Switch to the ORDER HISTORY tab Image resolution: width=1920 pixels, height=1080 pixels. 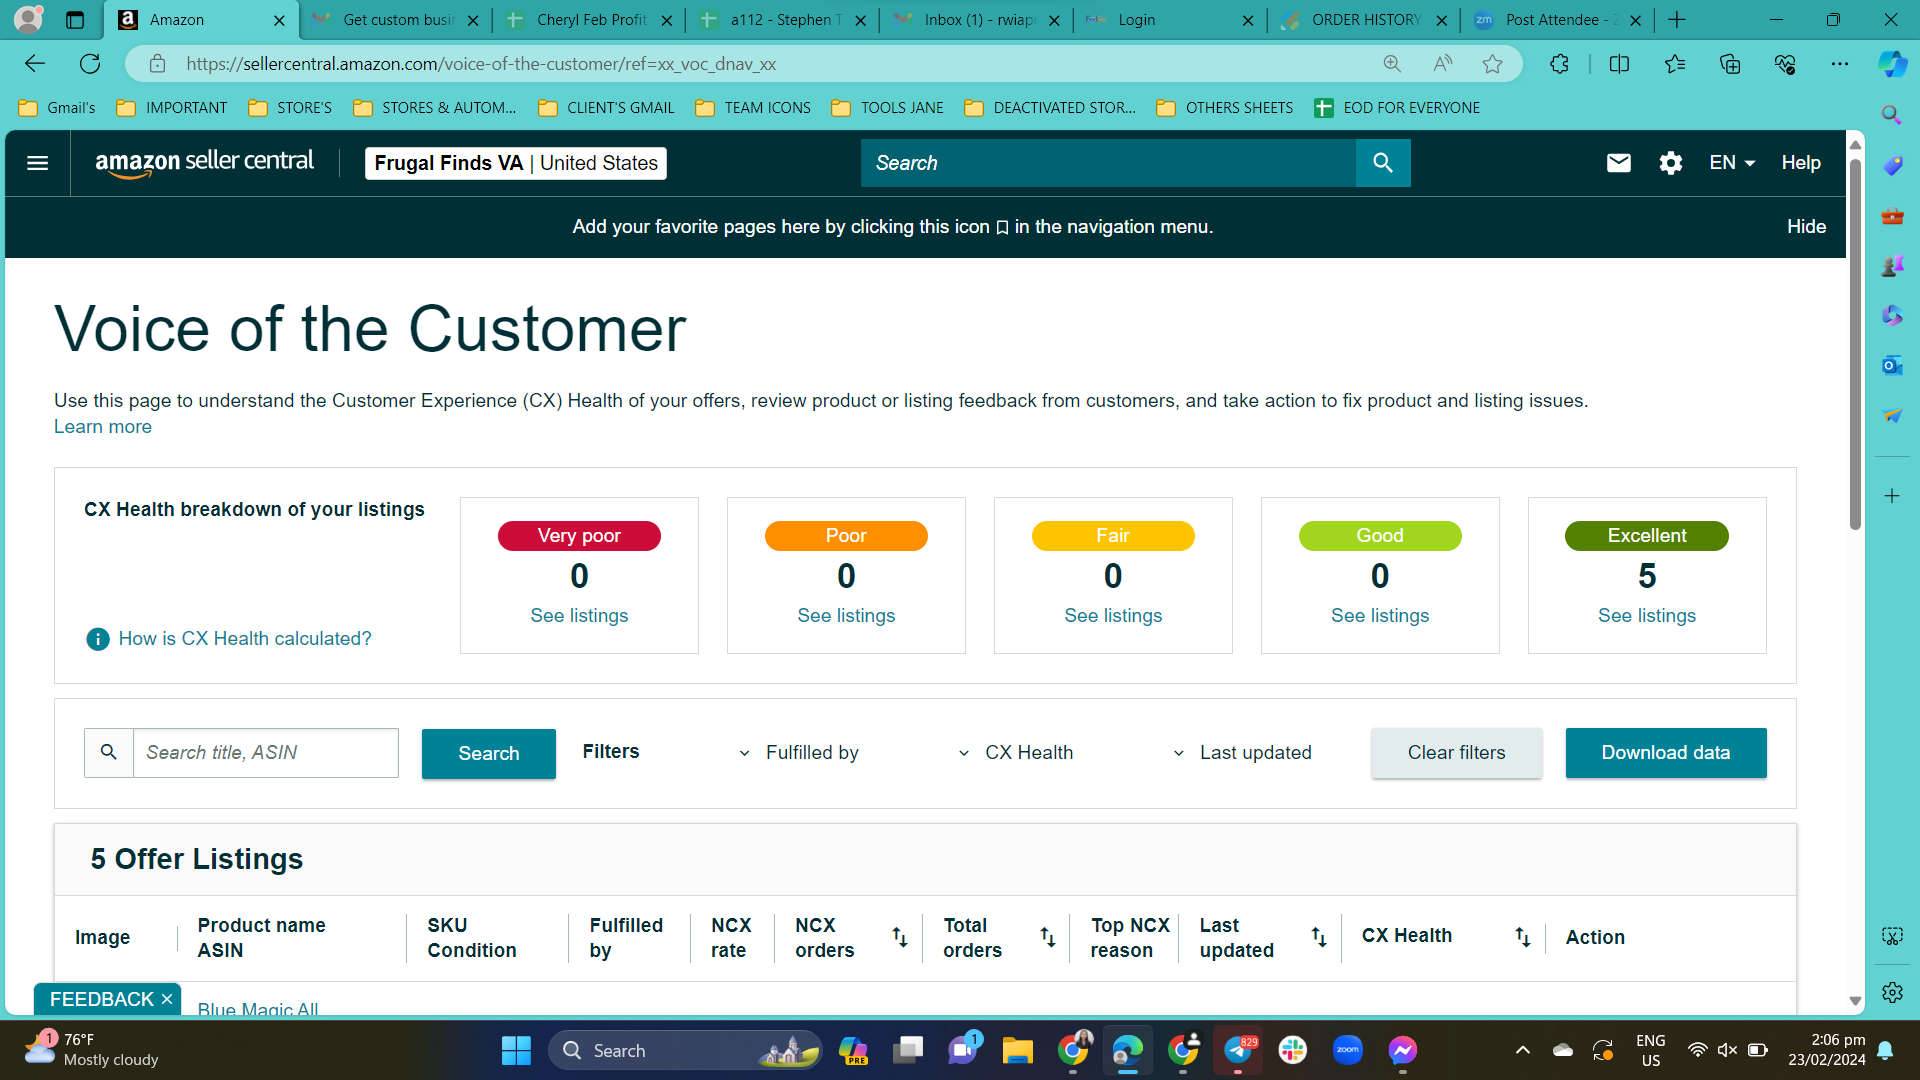point(1365,20)
